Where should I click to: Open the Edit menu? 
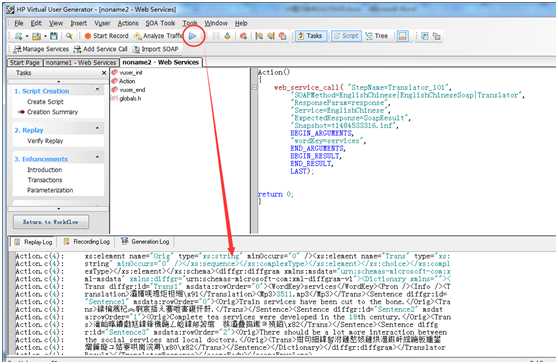point(36,23)
